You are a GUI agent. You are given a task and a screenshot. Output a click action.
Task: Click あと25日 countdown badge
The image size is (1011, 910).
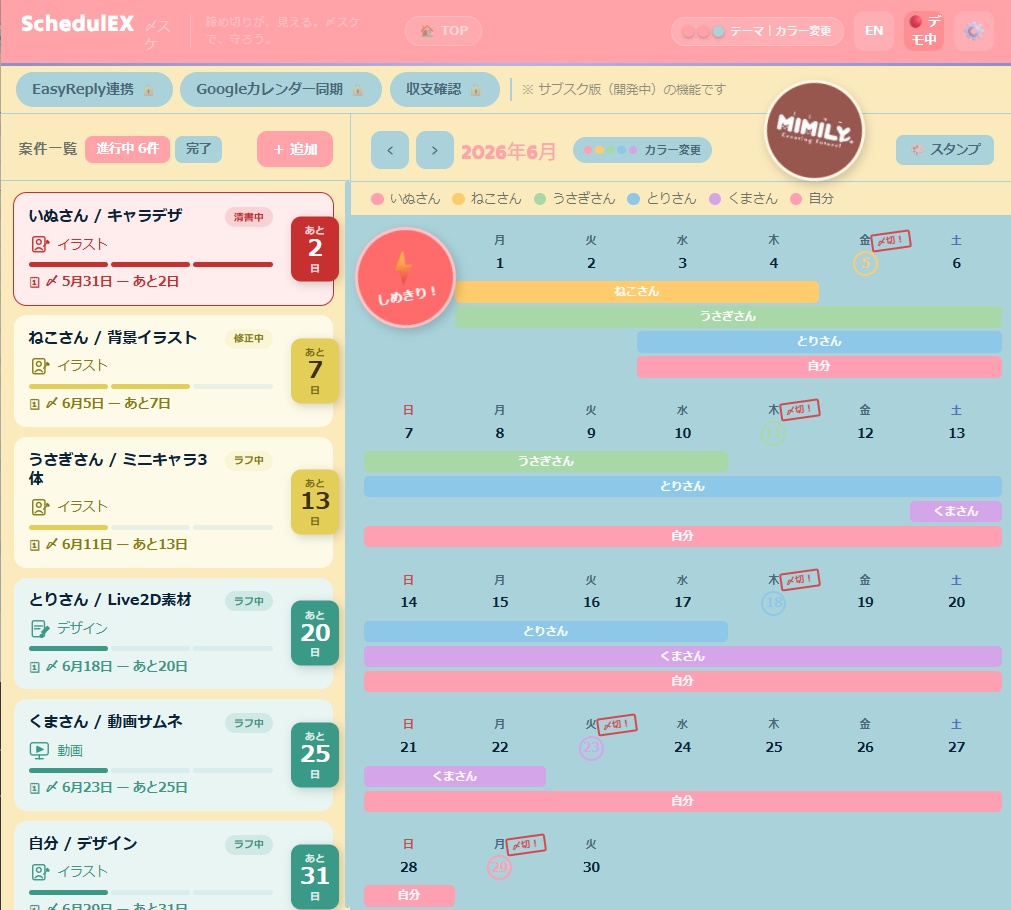pyautogui.click(x=315, y=755)
